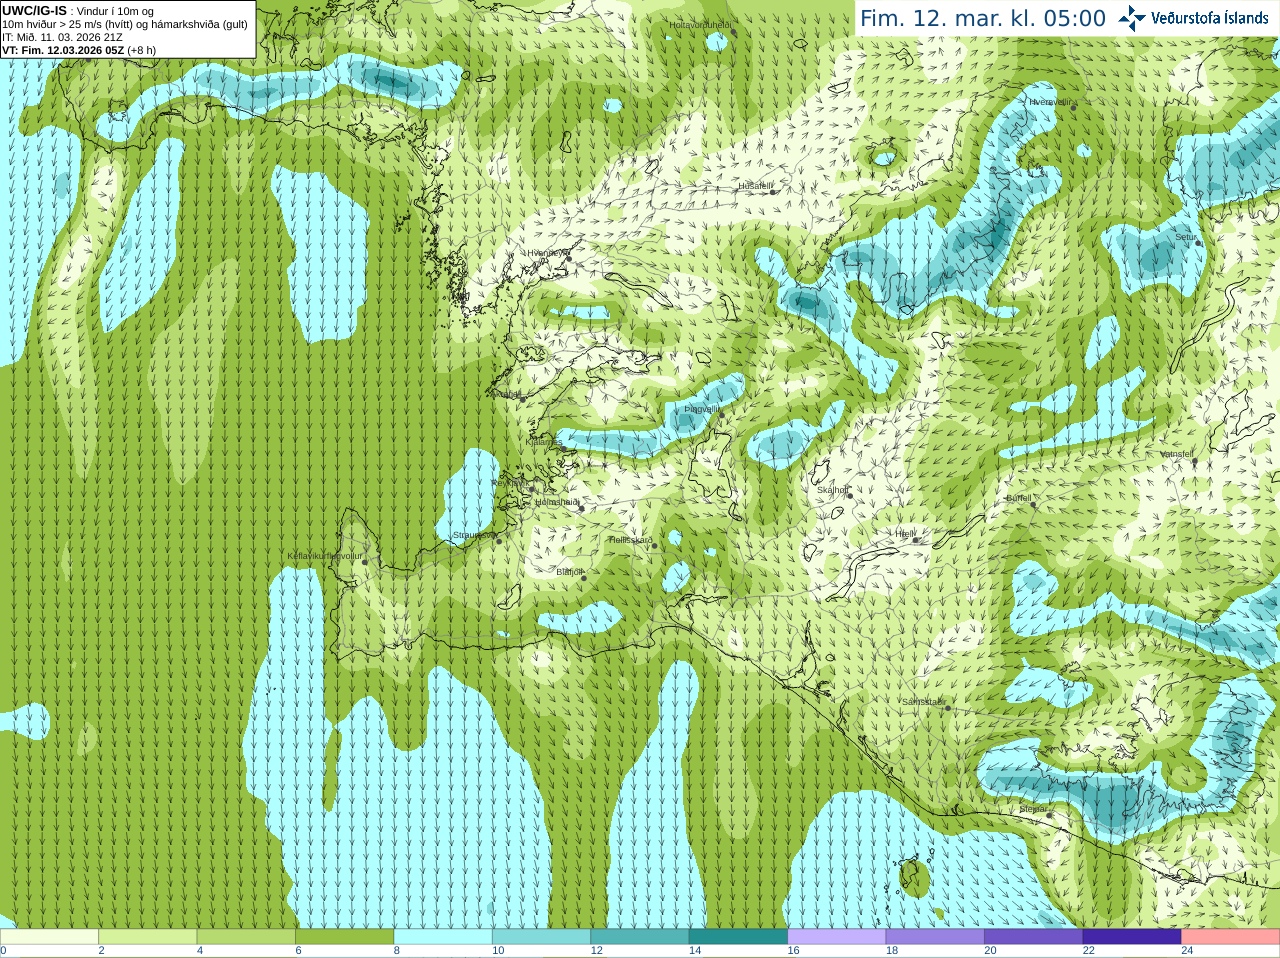Click the Þingvellir station label
Screen dimensions: 1280x958
[x=702, y=409]
